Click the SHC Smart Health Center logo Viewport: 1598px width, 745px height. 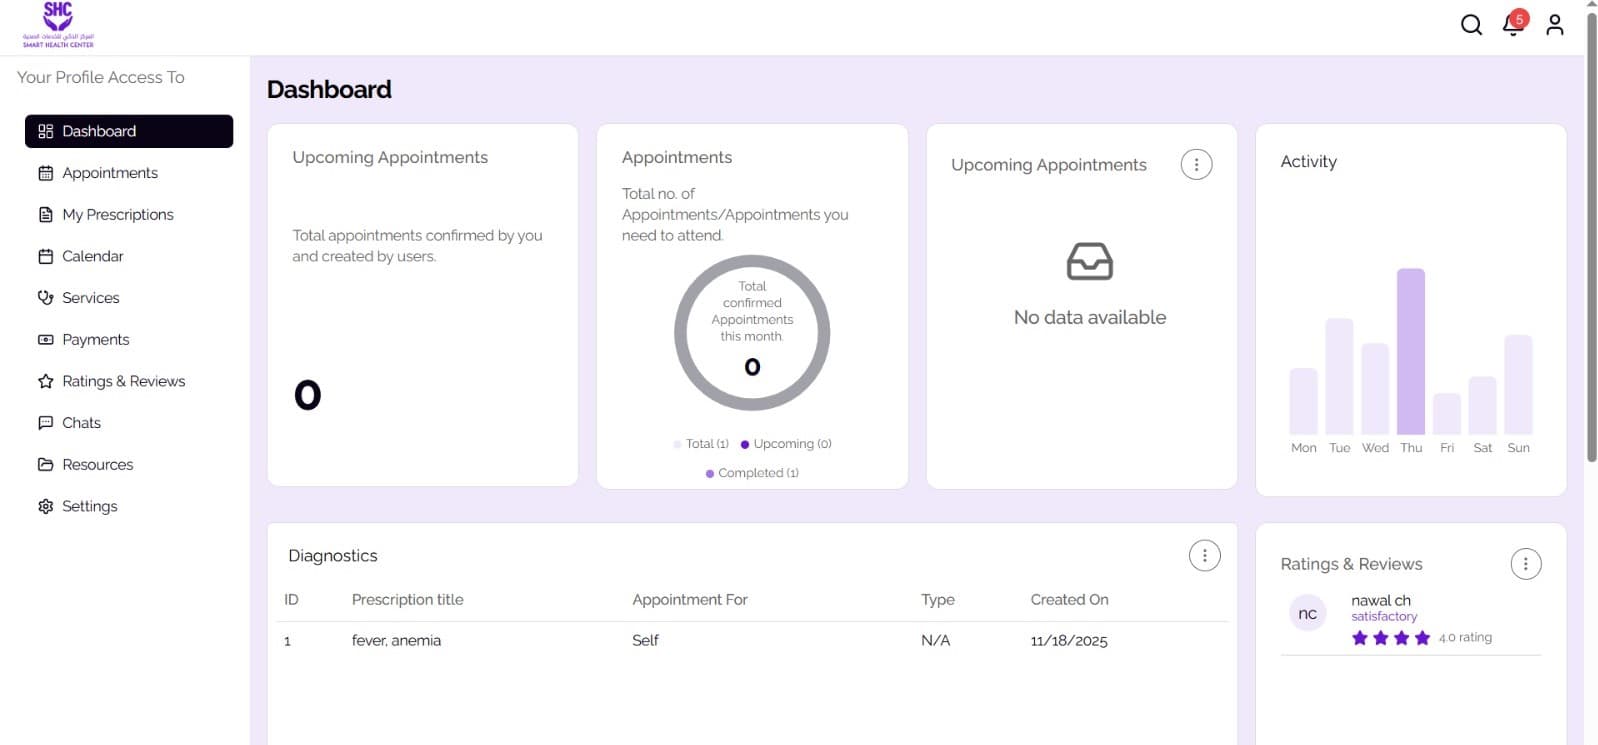point(58,25)
